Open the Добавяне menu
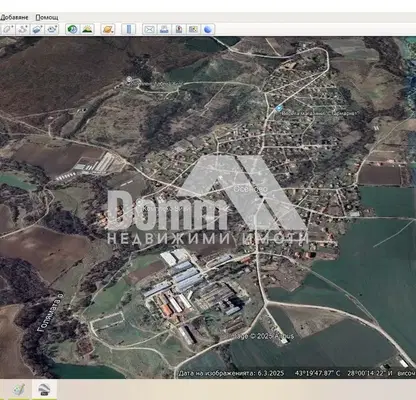The height and width of the screenshot is (400, 416). coord(14,17)
